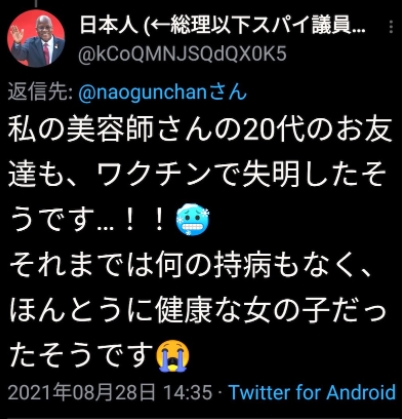Click the 14:35 time in the tweet footer

coord(188,392)
